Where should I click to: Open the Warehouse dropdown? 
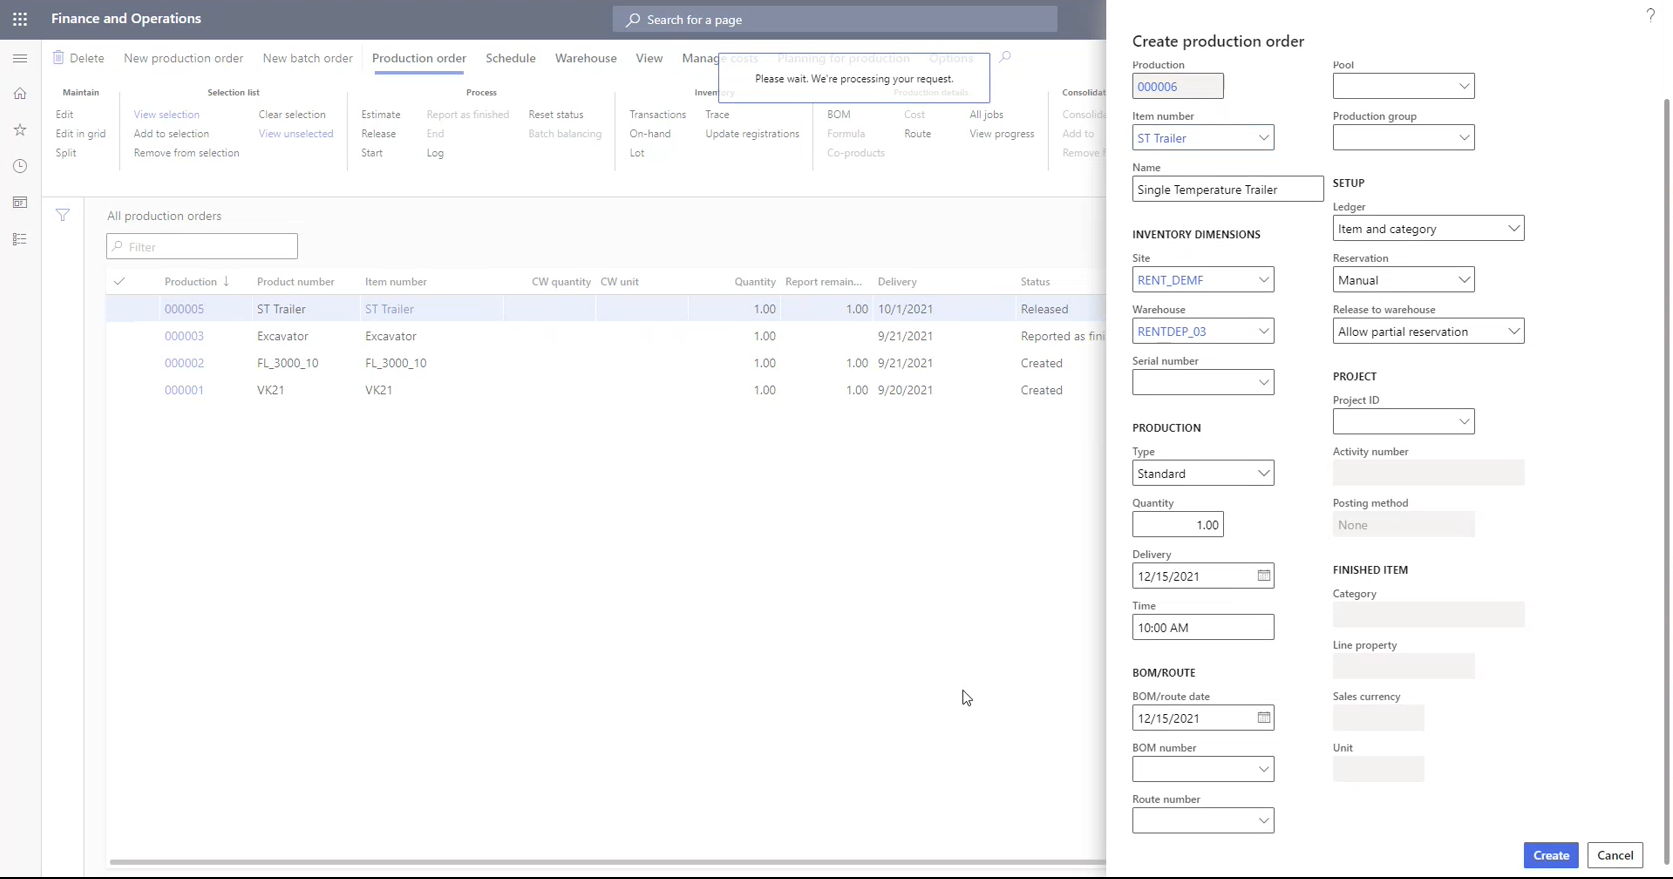click(x=1264, y=331)
